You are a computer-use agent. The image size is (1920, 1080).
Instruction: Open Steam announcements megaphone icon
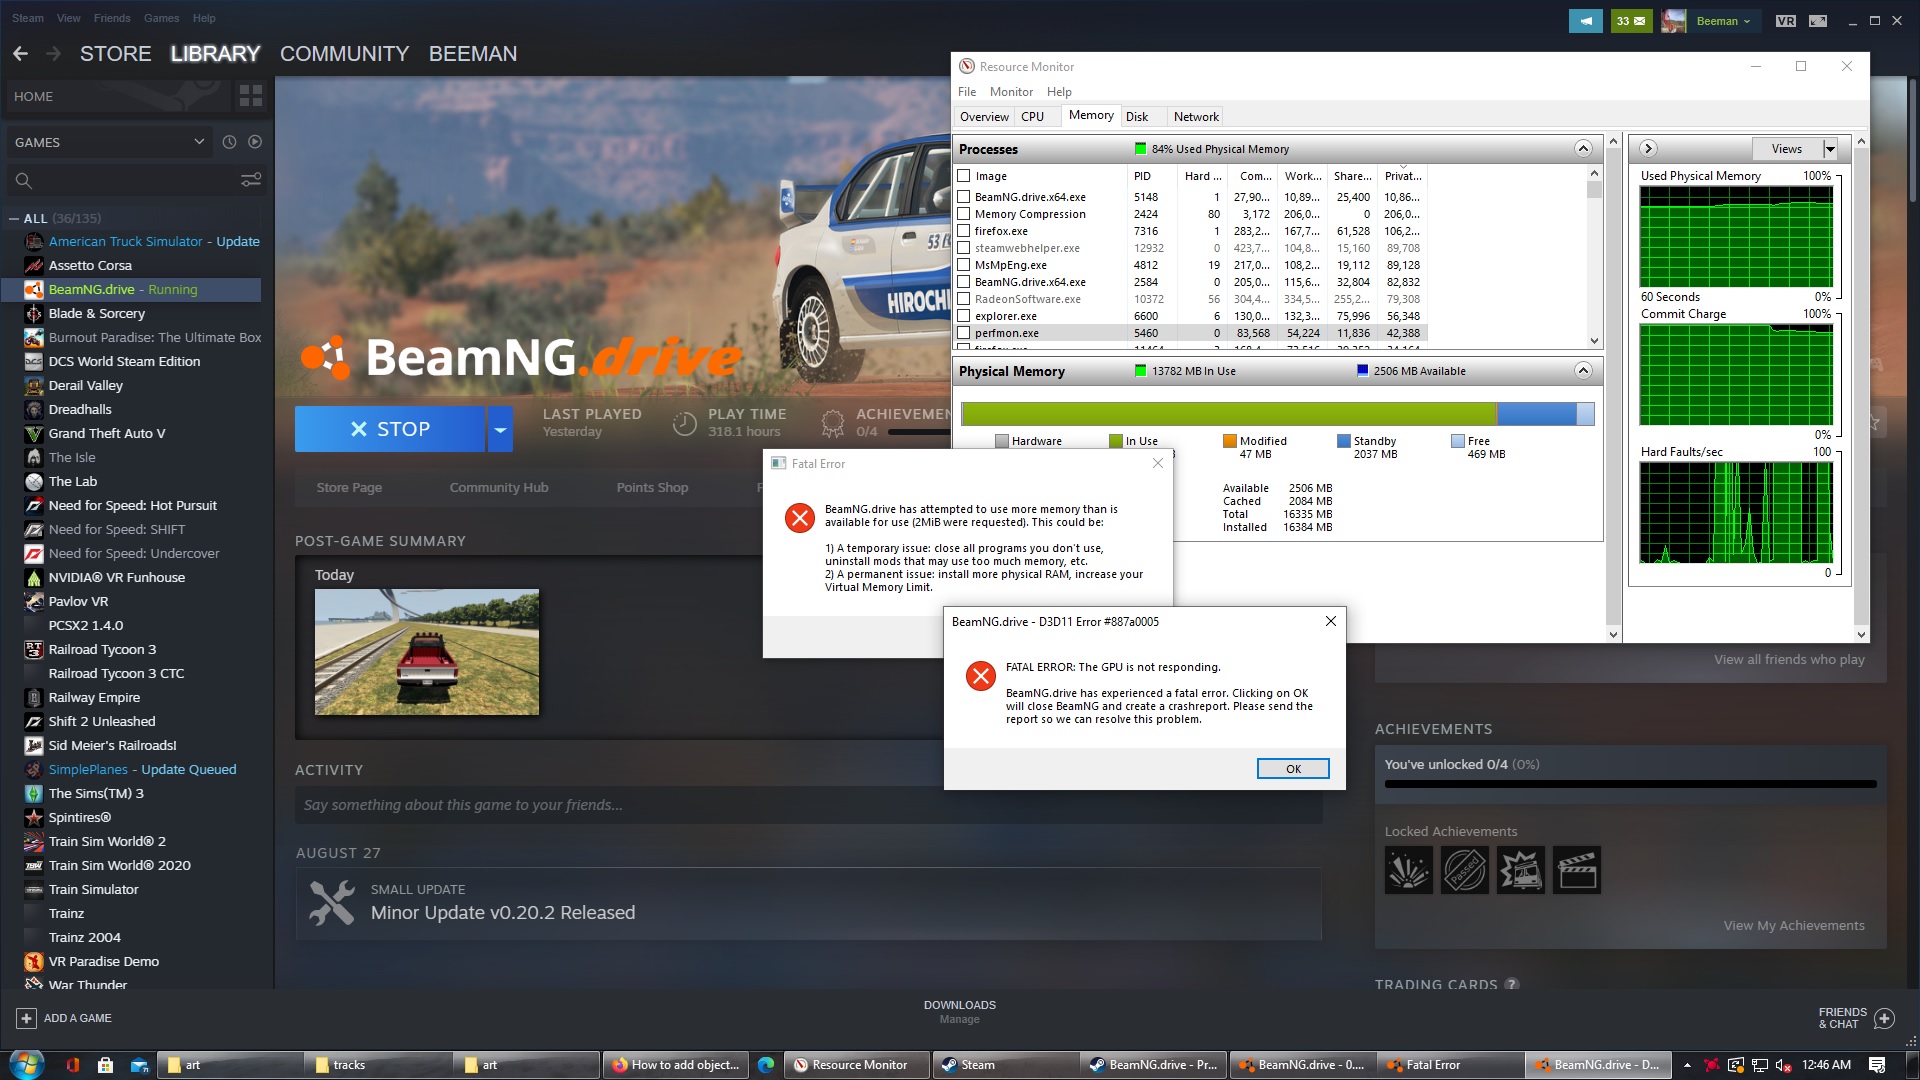[1585, 21]
